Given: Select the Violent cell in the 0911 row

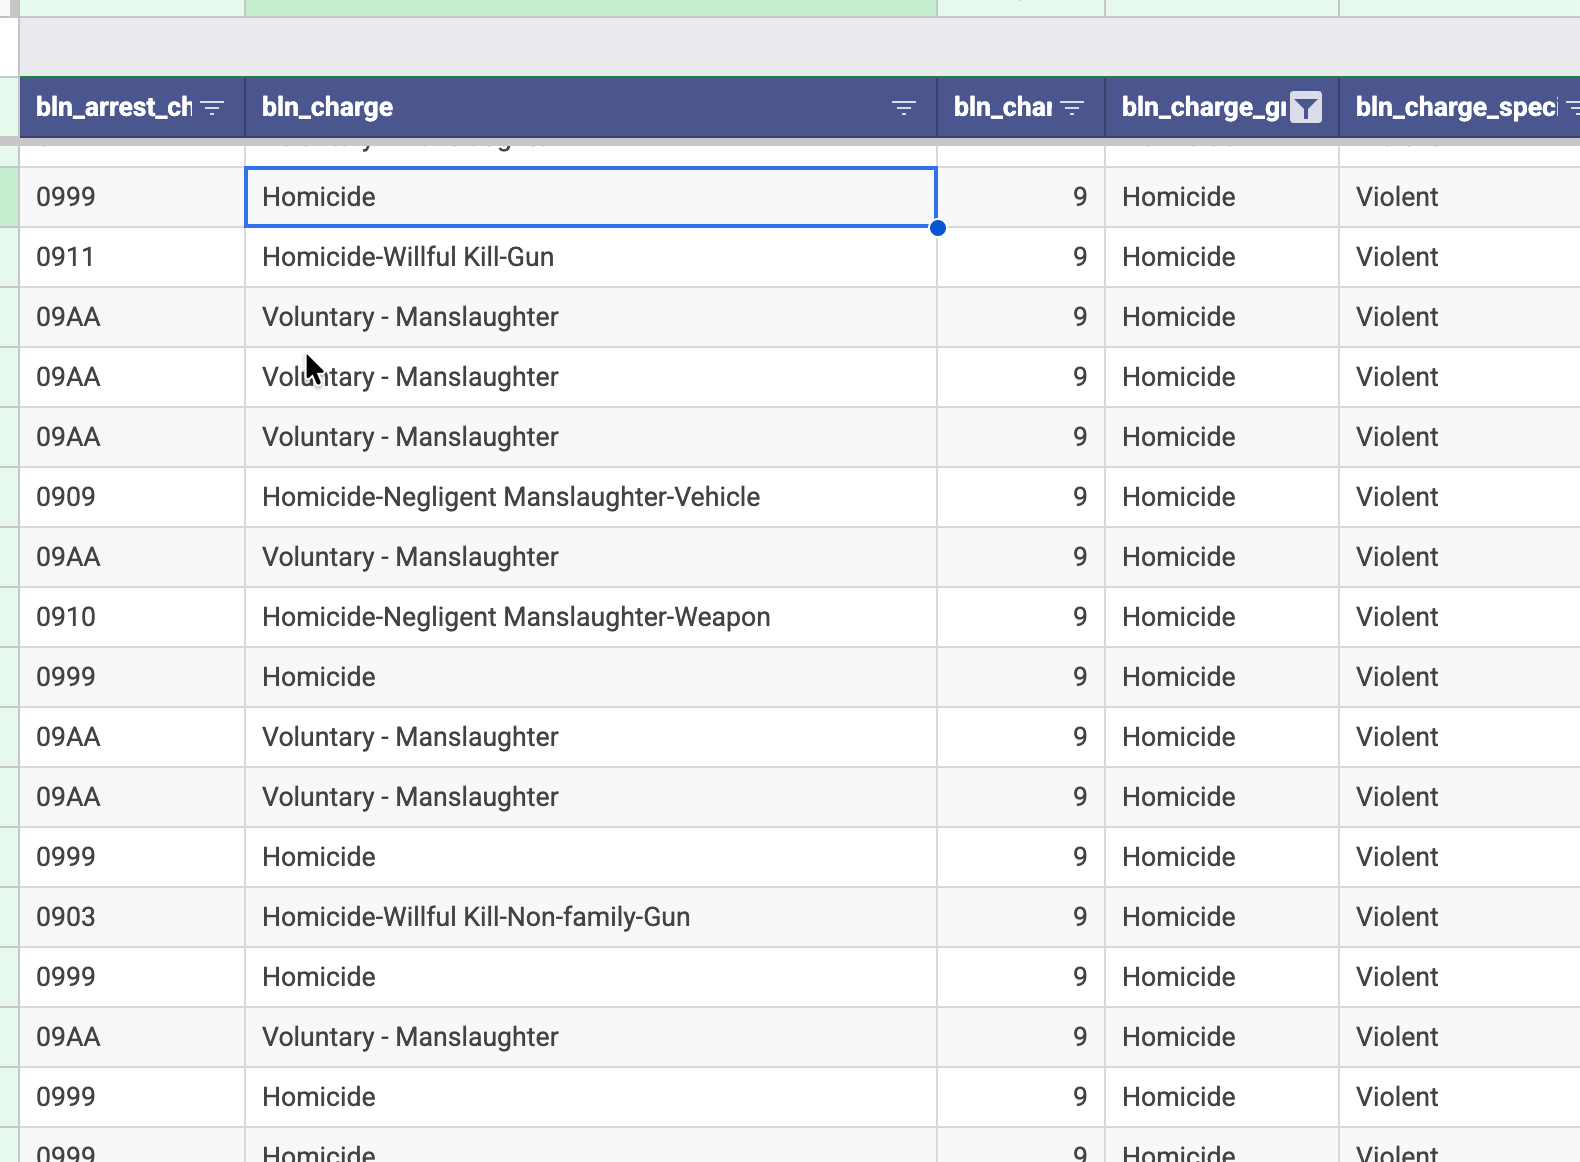Looking at the screenshot, I should (1458, 257).
